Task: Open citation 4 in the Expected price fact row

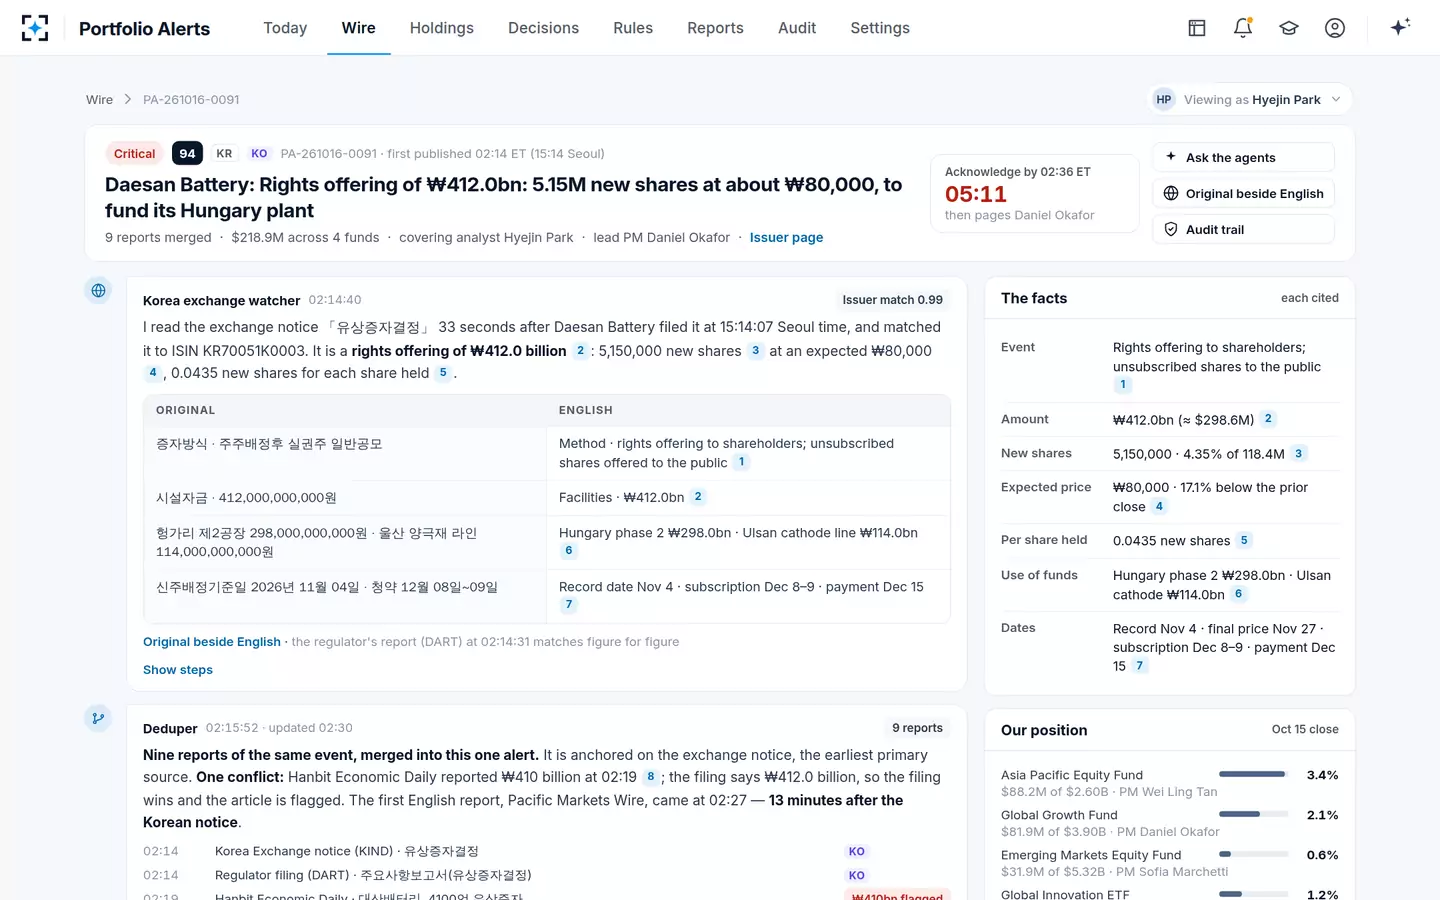Action: tap(1159, 507)
